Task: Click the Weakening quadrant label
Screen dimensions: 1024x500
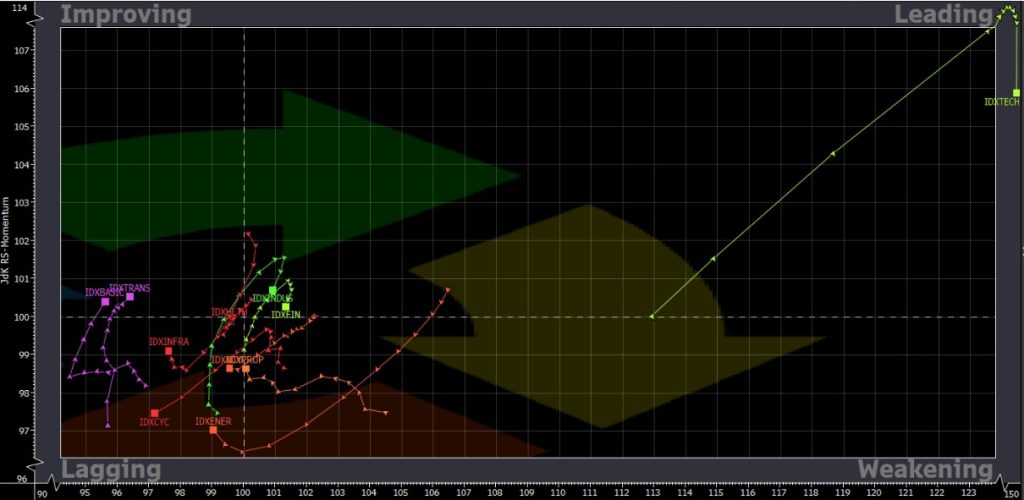Action: click(925, 469)
